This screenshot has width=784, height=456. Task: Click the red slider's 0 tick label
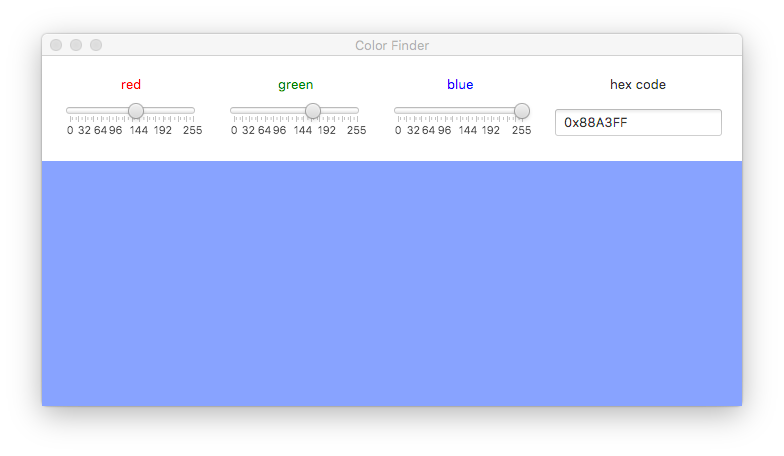click(x=70, y=130)
